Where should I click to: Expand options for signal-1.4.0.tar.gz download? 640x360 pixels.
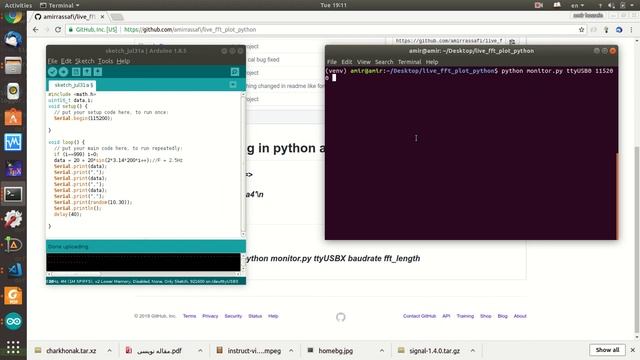pyautogui.click(x=473, y=351)
